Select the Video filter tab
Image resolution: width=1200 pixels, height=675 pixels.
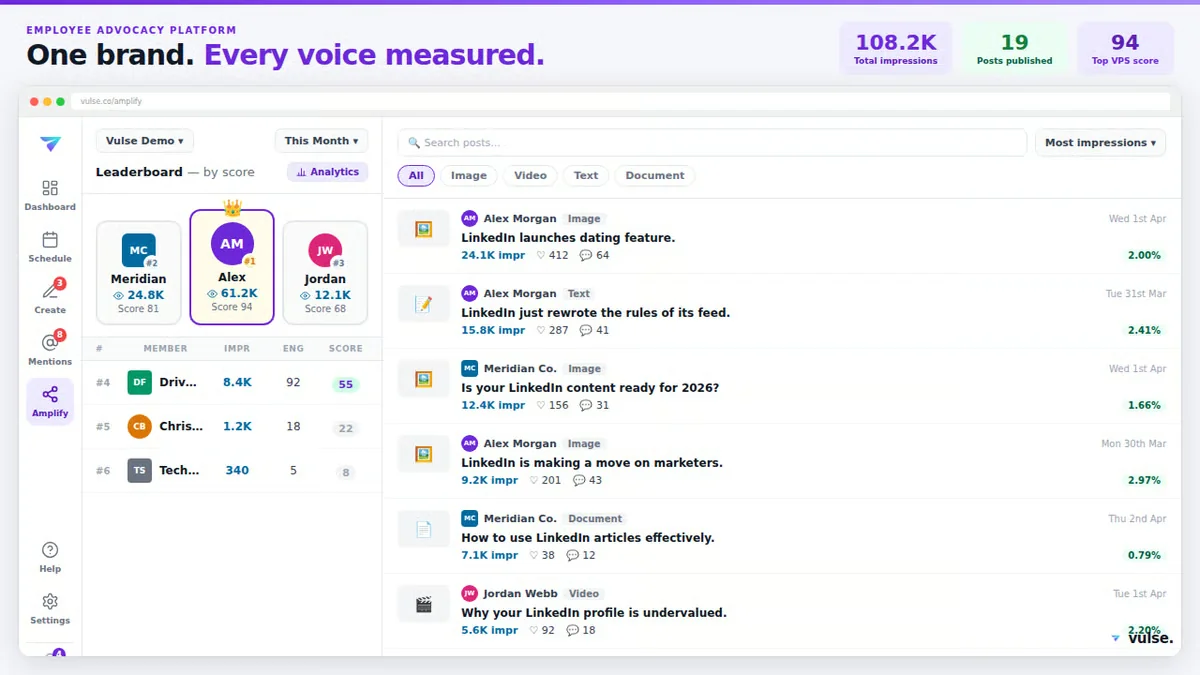[x=530, y=175]
